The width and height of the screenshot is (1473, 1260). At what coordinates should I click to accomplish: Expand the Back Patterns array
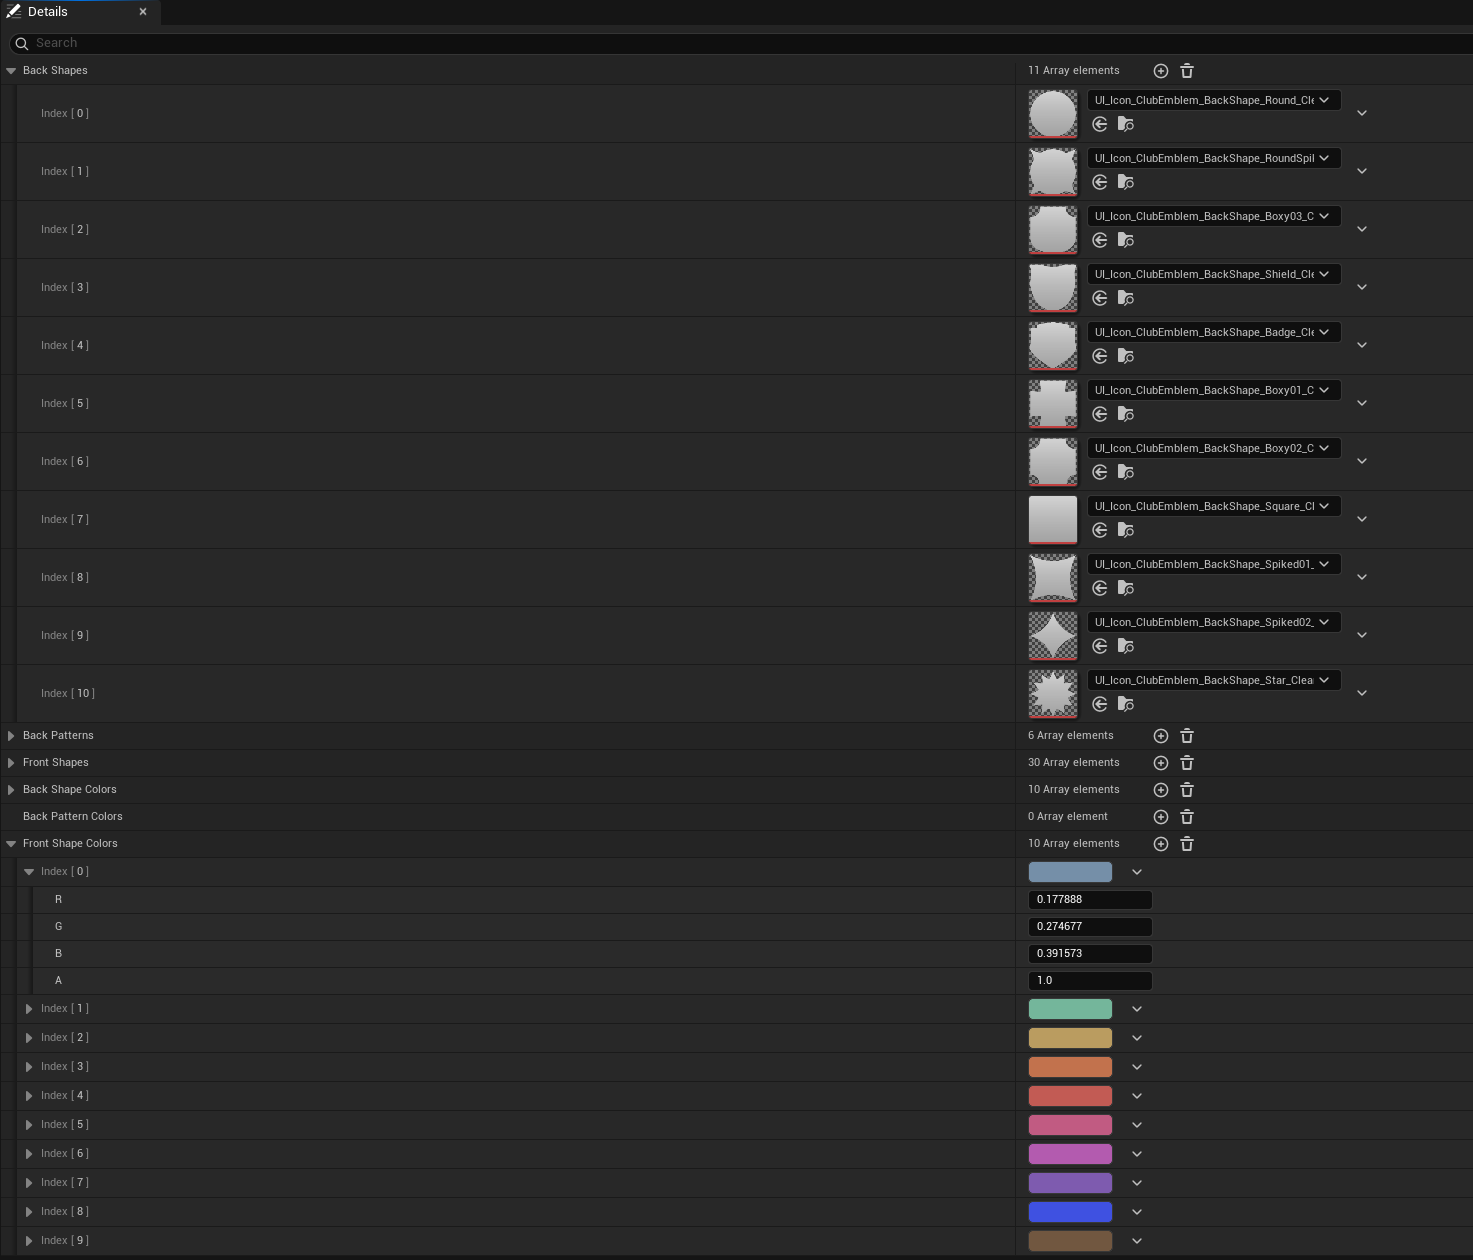coord(11,736)
